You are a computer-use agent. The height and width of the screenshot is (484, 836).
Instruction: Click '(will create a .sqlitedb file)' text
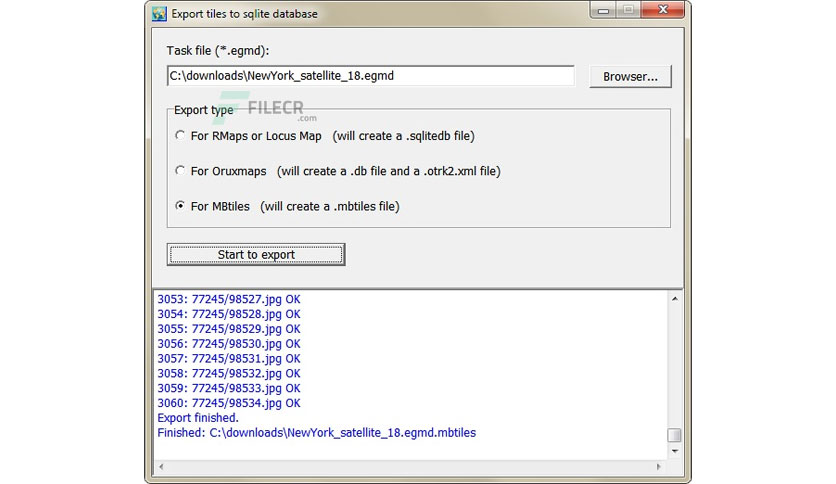pyautogui.click(x=404, y=136)
